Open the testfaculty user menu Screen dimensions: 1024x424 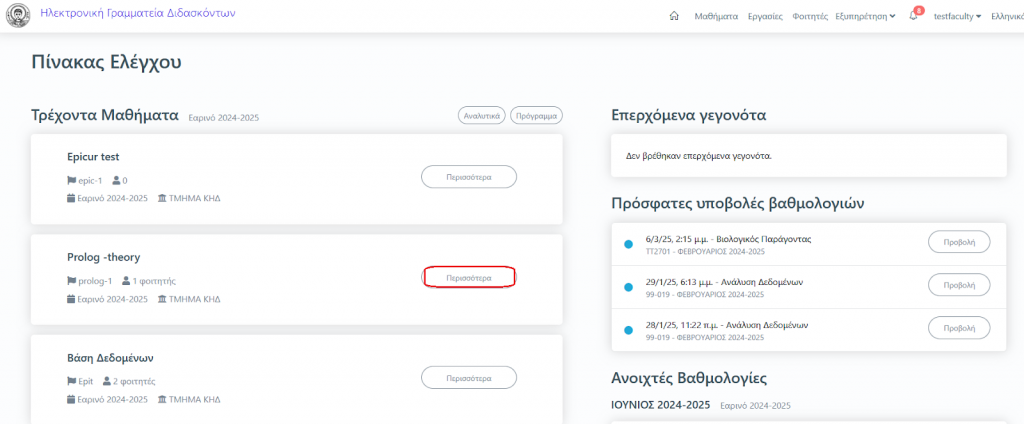pyautogui.click(x=957, y=16)
